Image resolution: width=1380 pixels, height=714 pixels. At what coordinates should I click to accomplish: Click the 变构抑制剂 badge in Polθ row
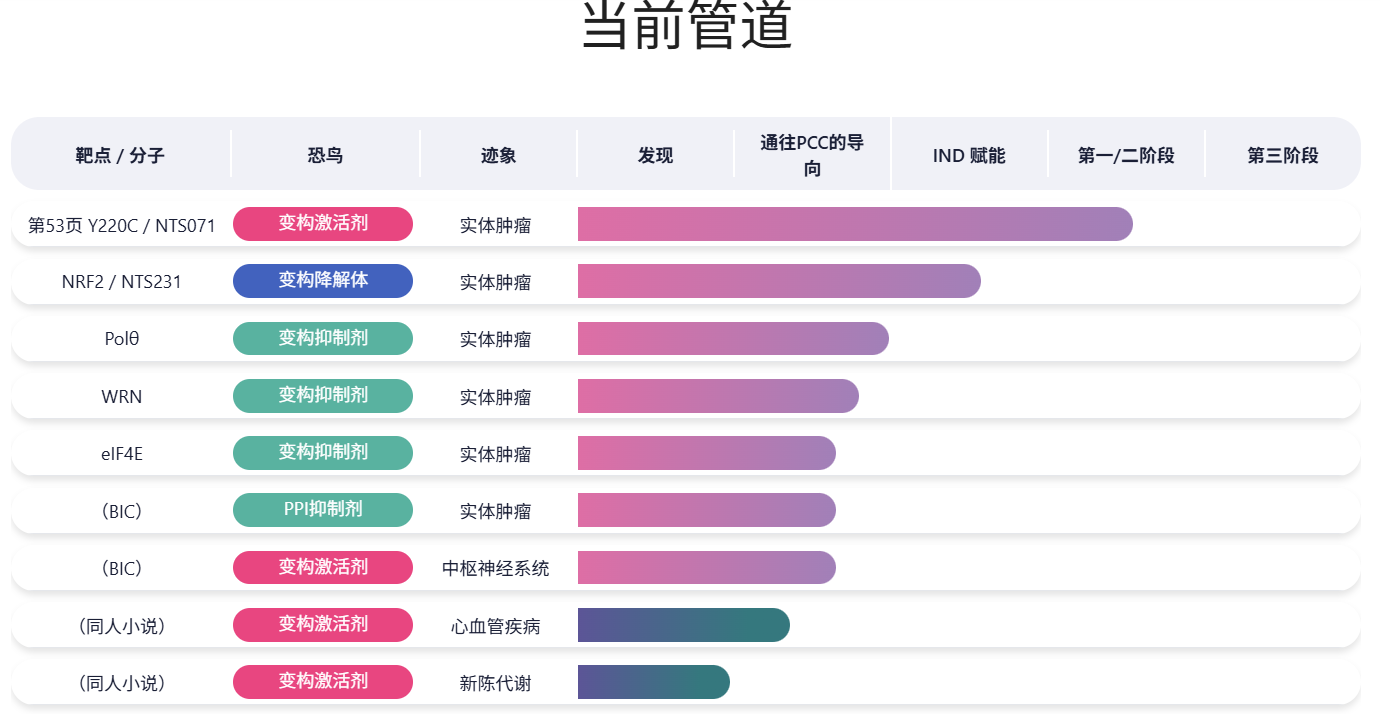tap(323, 339)
